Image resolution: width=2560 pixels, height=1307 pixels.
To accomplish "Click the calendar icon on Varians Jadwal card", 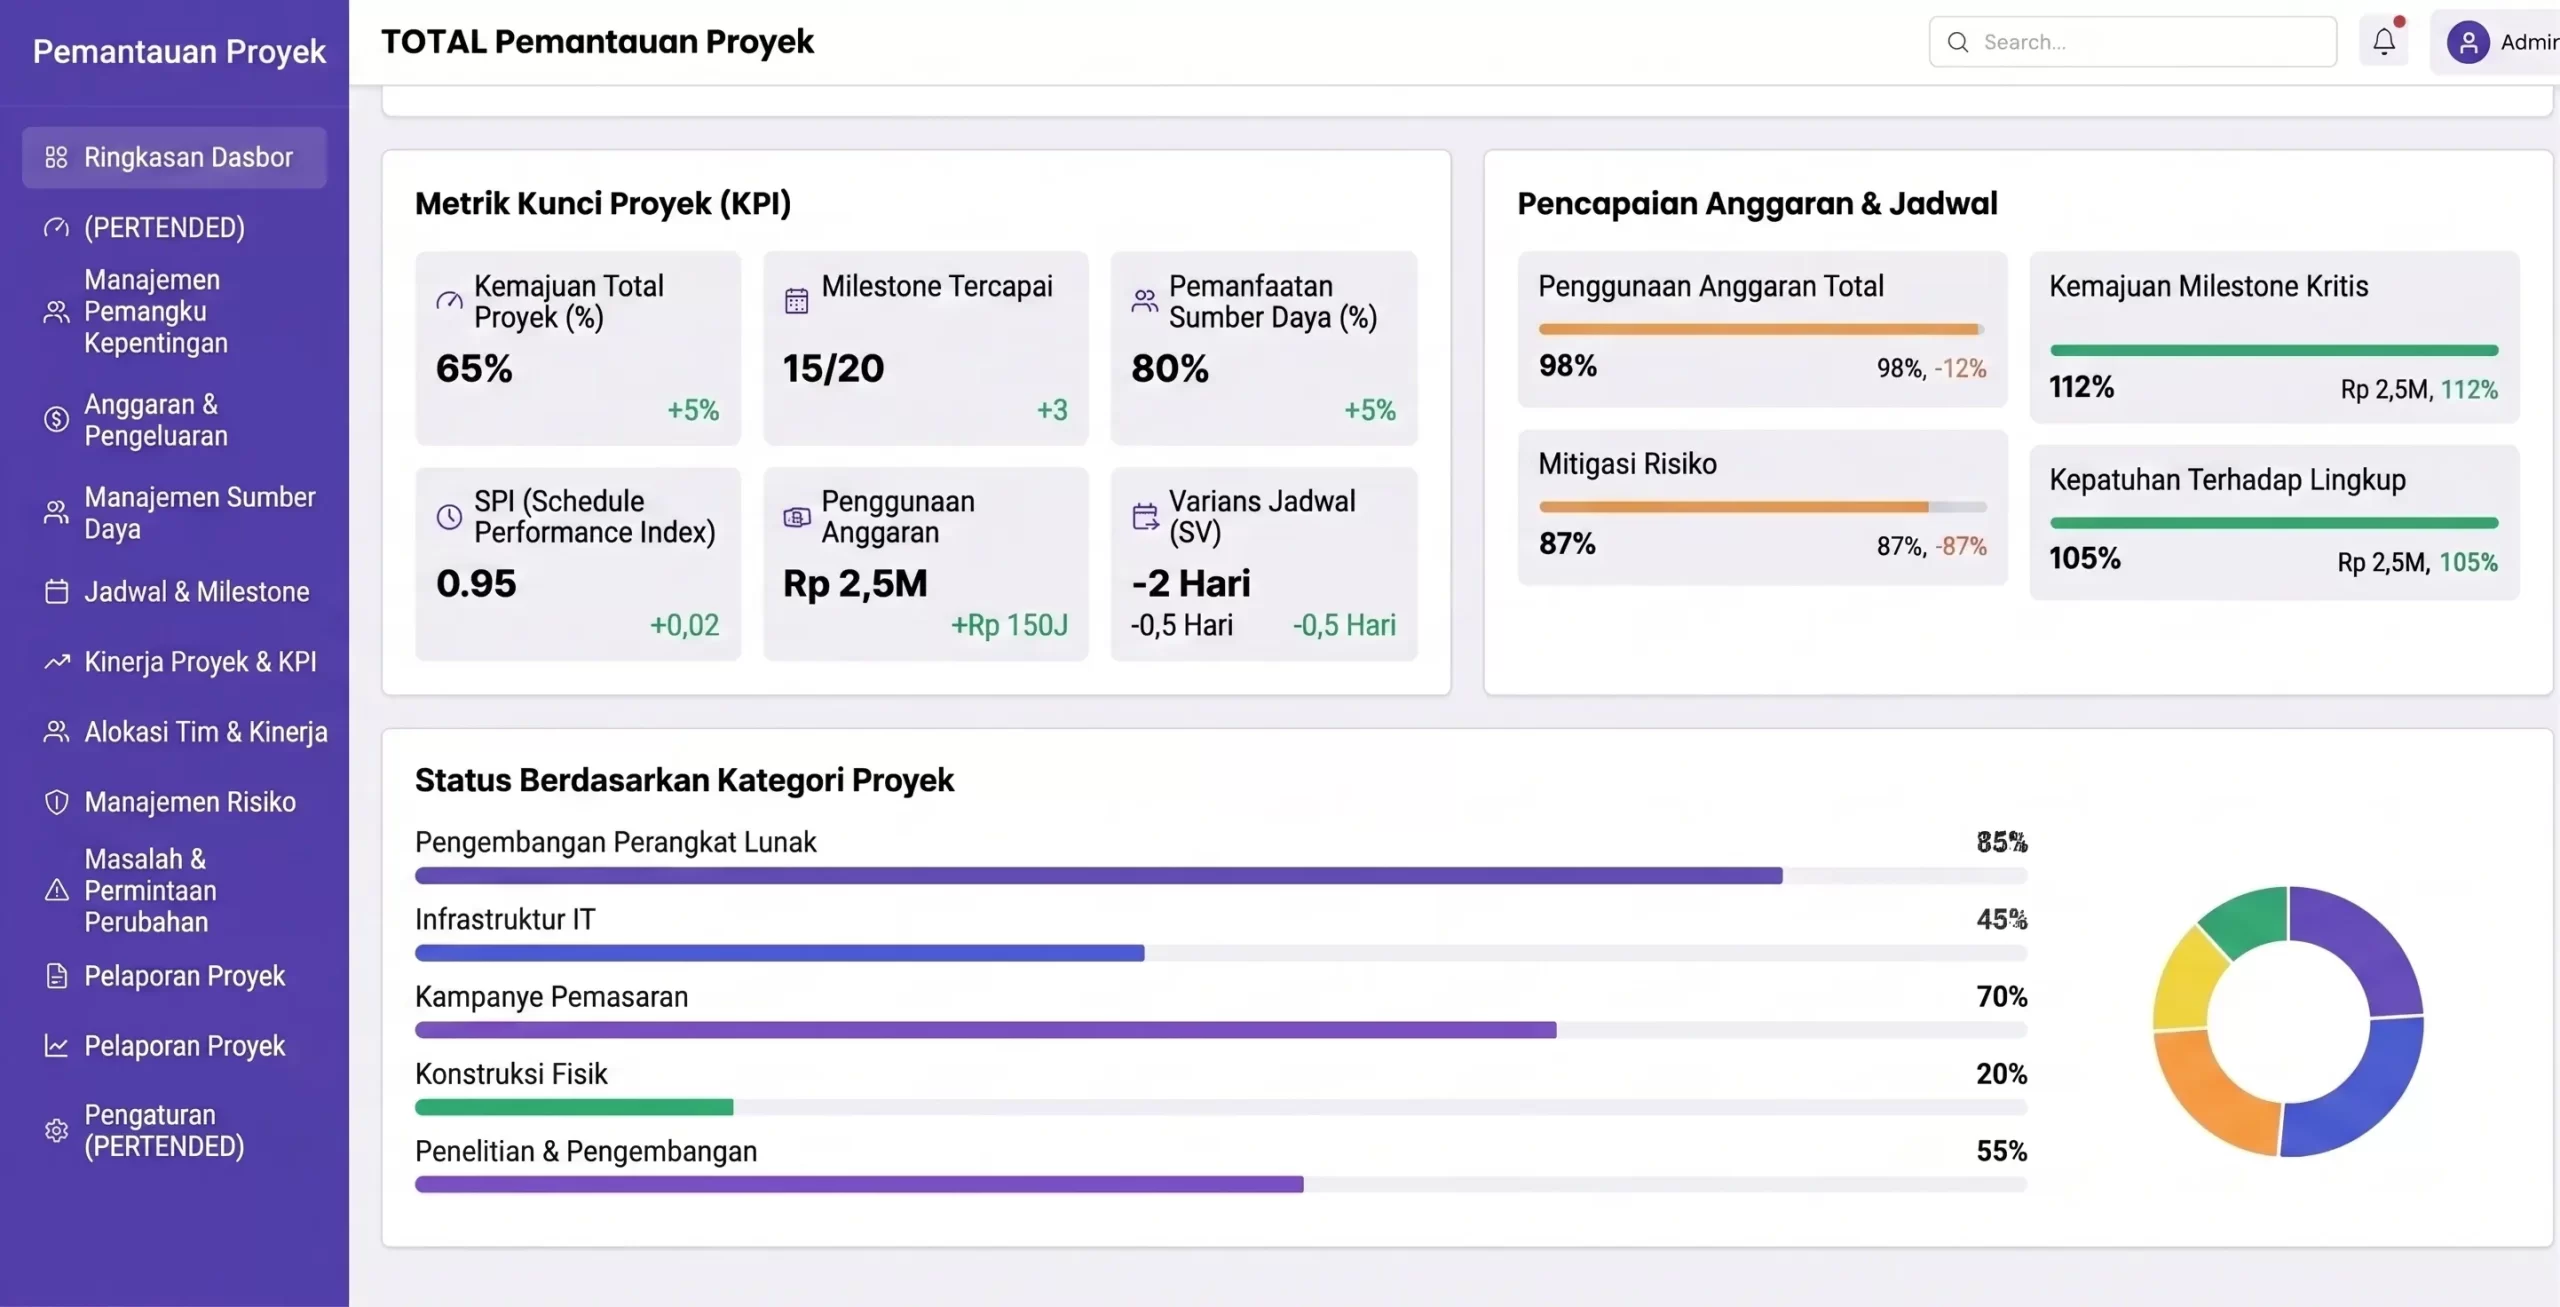I will pyautogui.click(x=1144, y=517).
